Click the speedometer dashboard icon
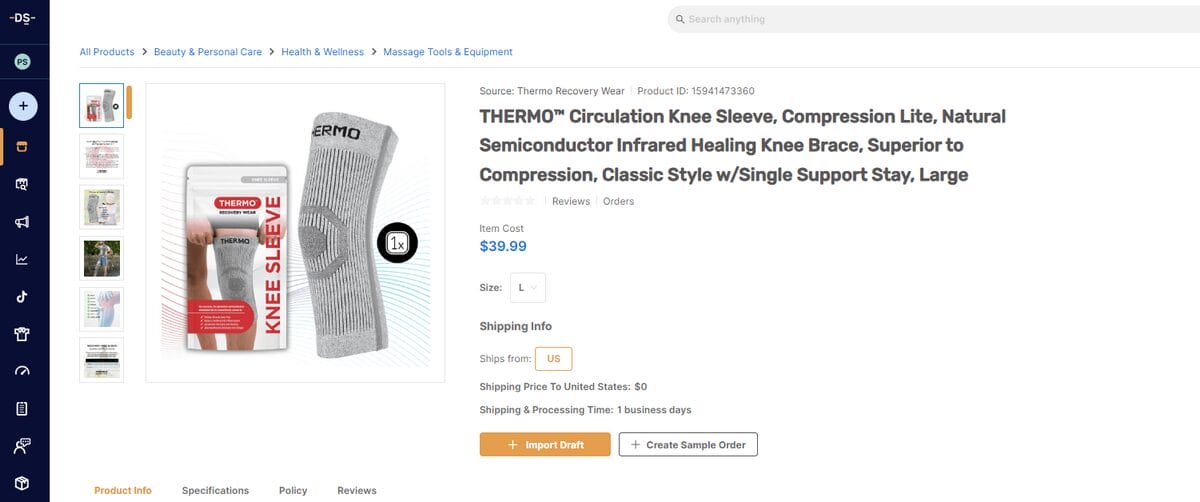The image size is (1200, 502). click(x=22, y=371)
